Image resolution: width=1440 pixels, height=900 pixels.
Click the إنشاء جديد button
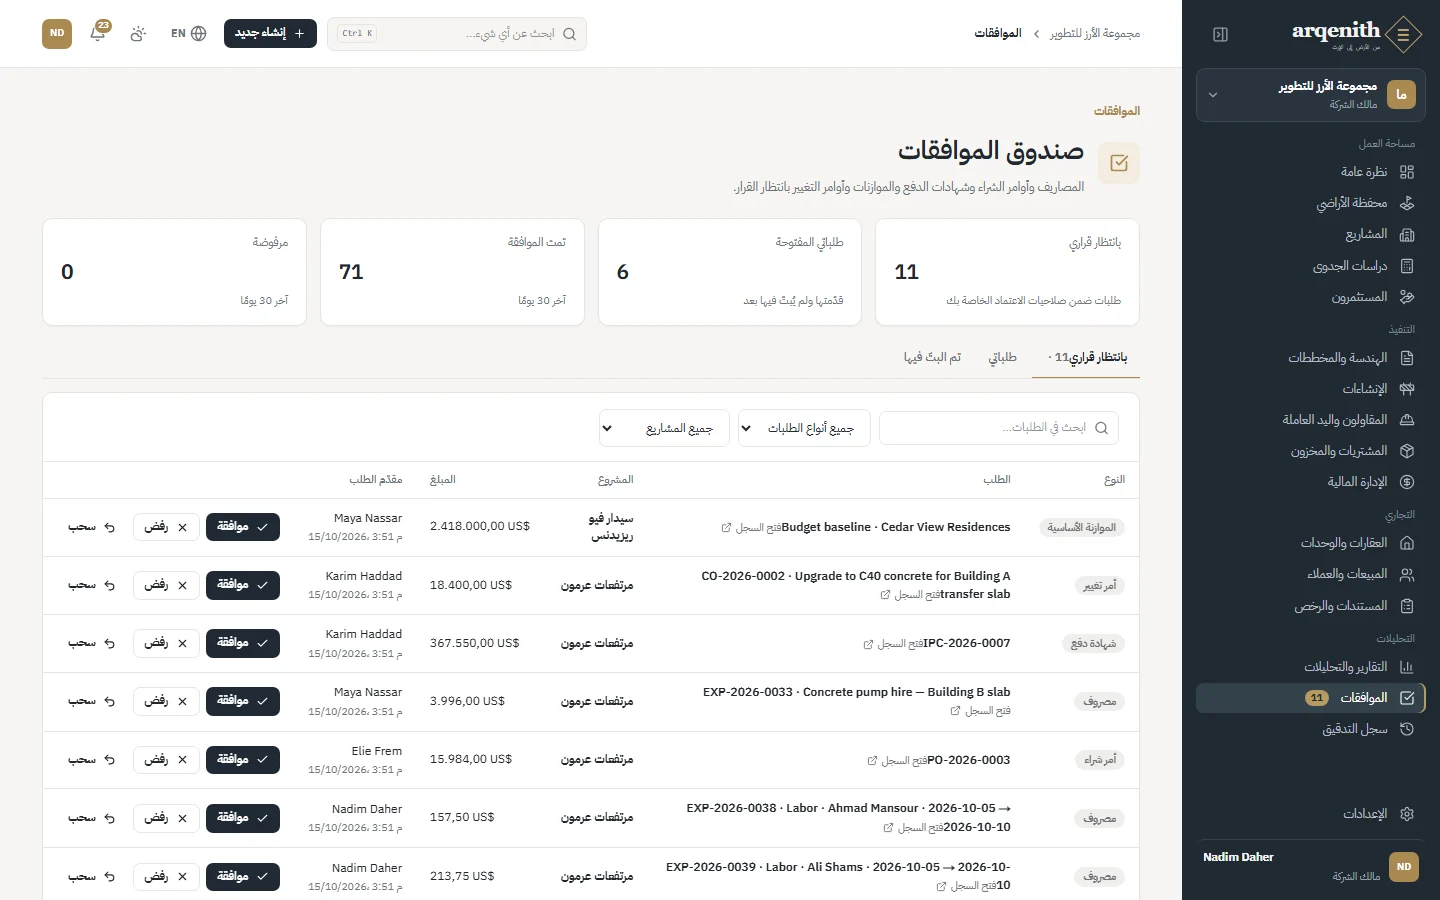(270, 33)
